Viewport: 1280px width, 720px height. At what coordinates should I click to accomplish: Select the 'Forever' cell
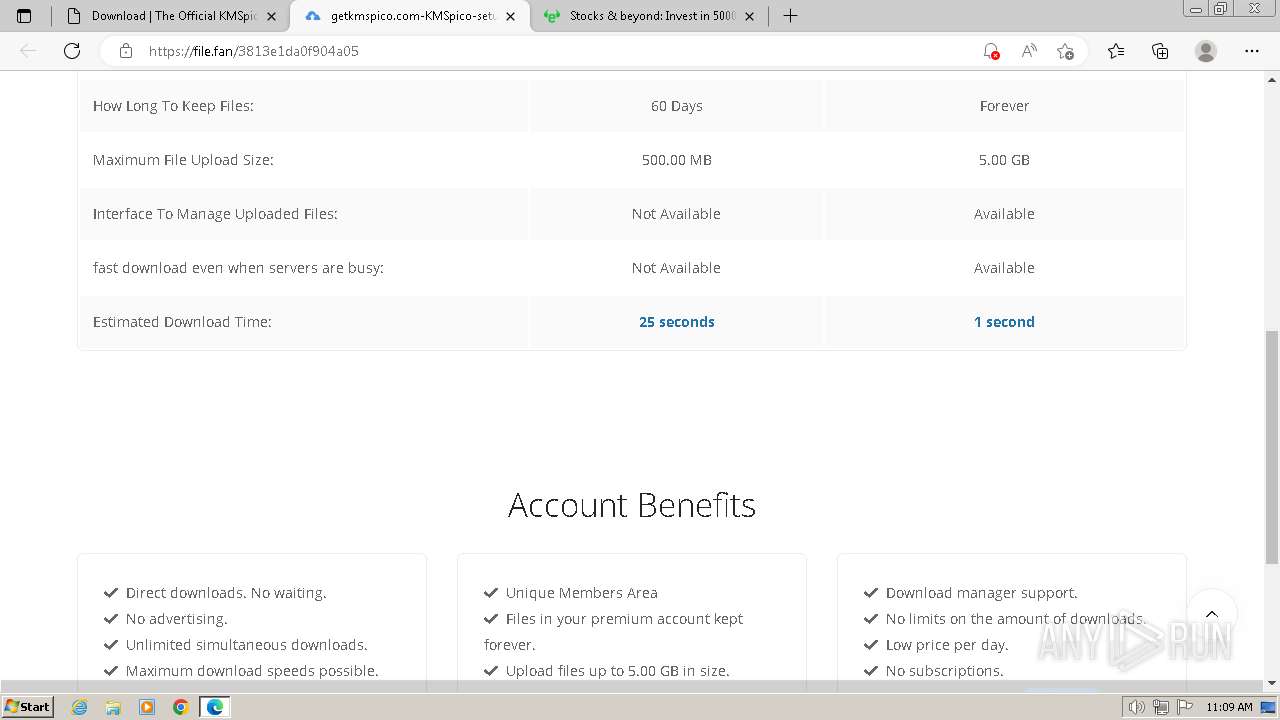(1004, 106)
